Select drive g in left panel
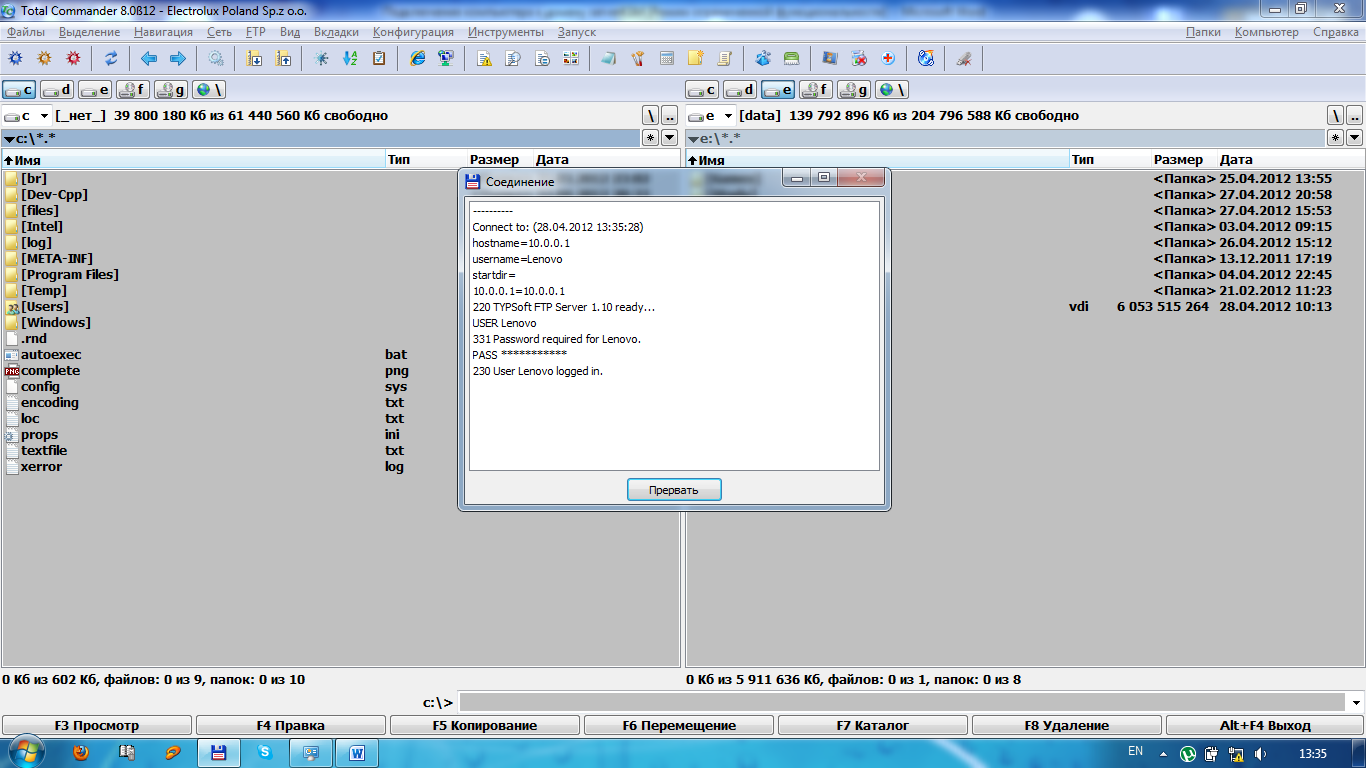This screenshot has height=768, width=1366. click(171, 90)
